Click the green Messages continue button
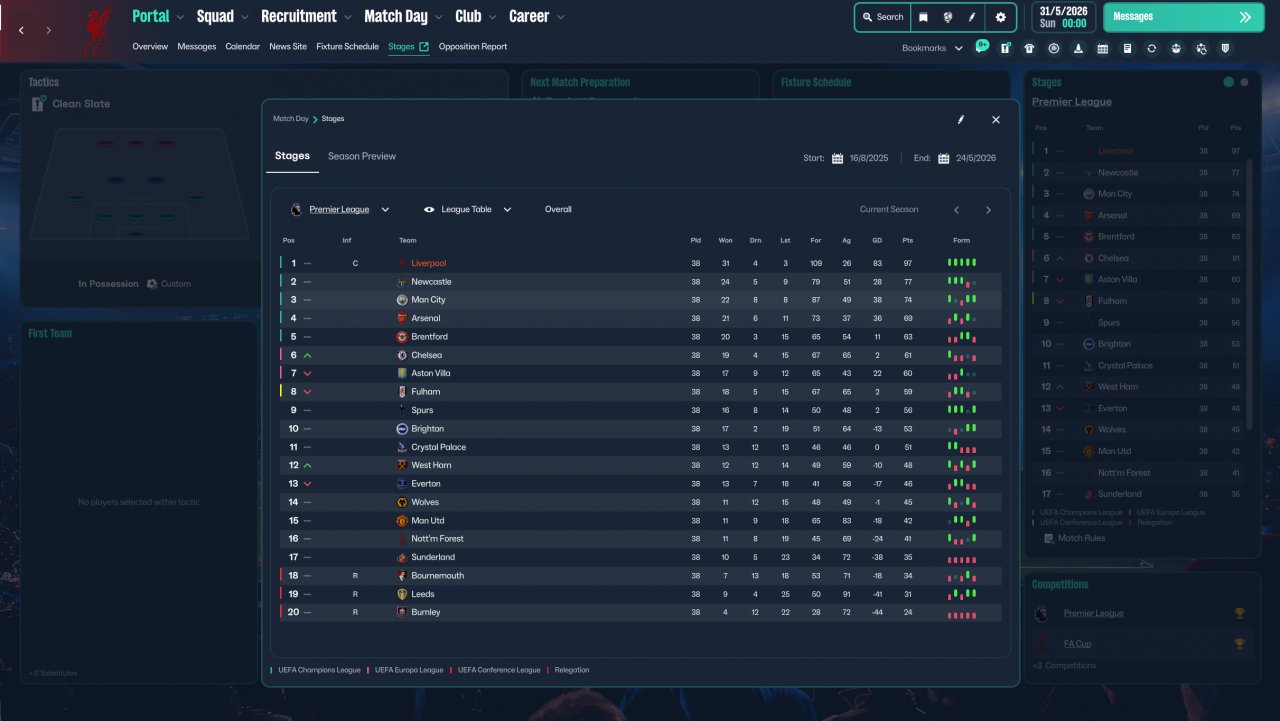The width and height of the screenshot is (1280, 721). pos(1183,17)
